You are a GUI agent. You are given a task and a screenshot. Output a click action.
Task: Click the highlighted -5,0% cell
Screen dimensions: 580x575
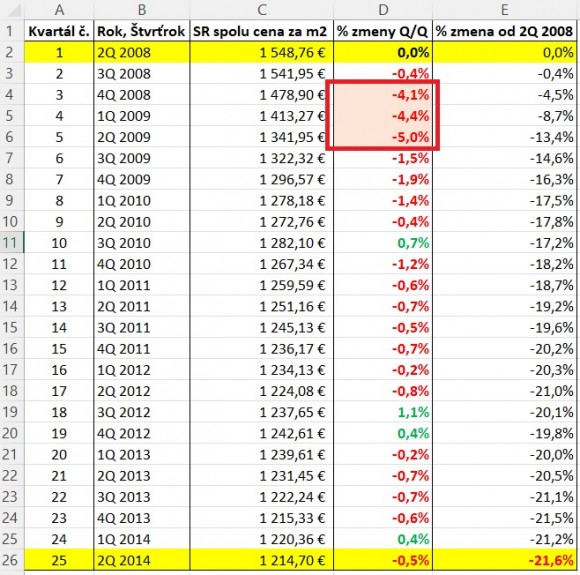(x=383, y=137)
